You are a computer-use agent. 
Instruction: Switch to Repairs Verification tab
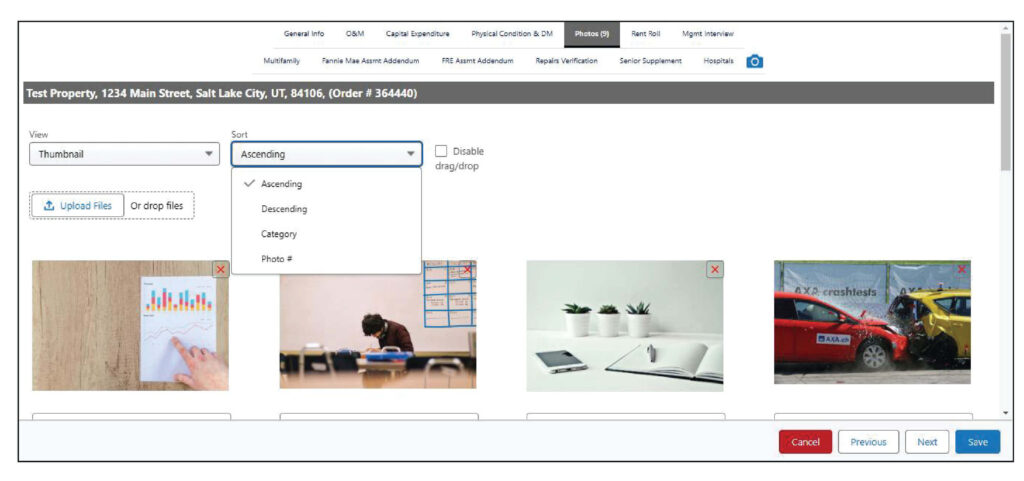(x=566, y=61)
